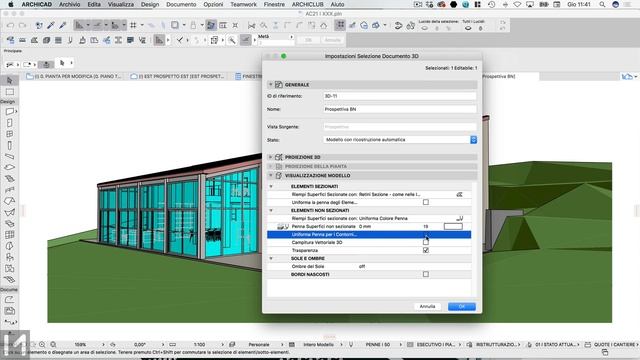This screenshot has height=360, width=640.
Task: Uncheck the Trasparenza checkbox
Action: point(426,250)
